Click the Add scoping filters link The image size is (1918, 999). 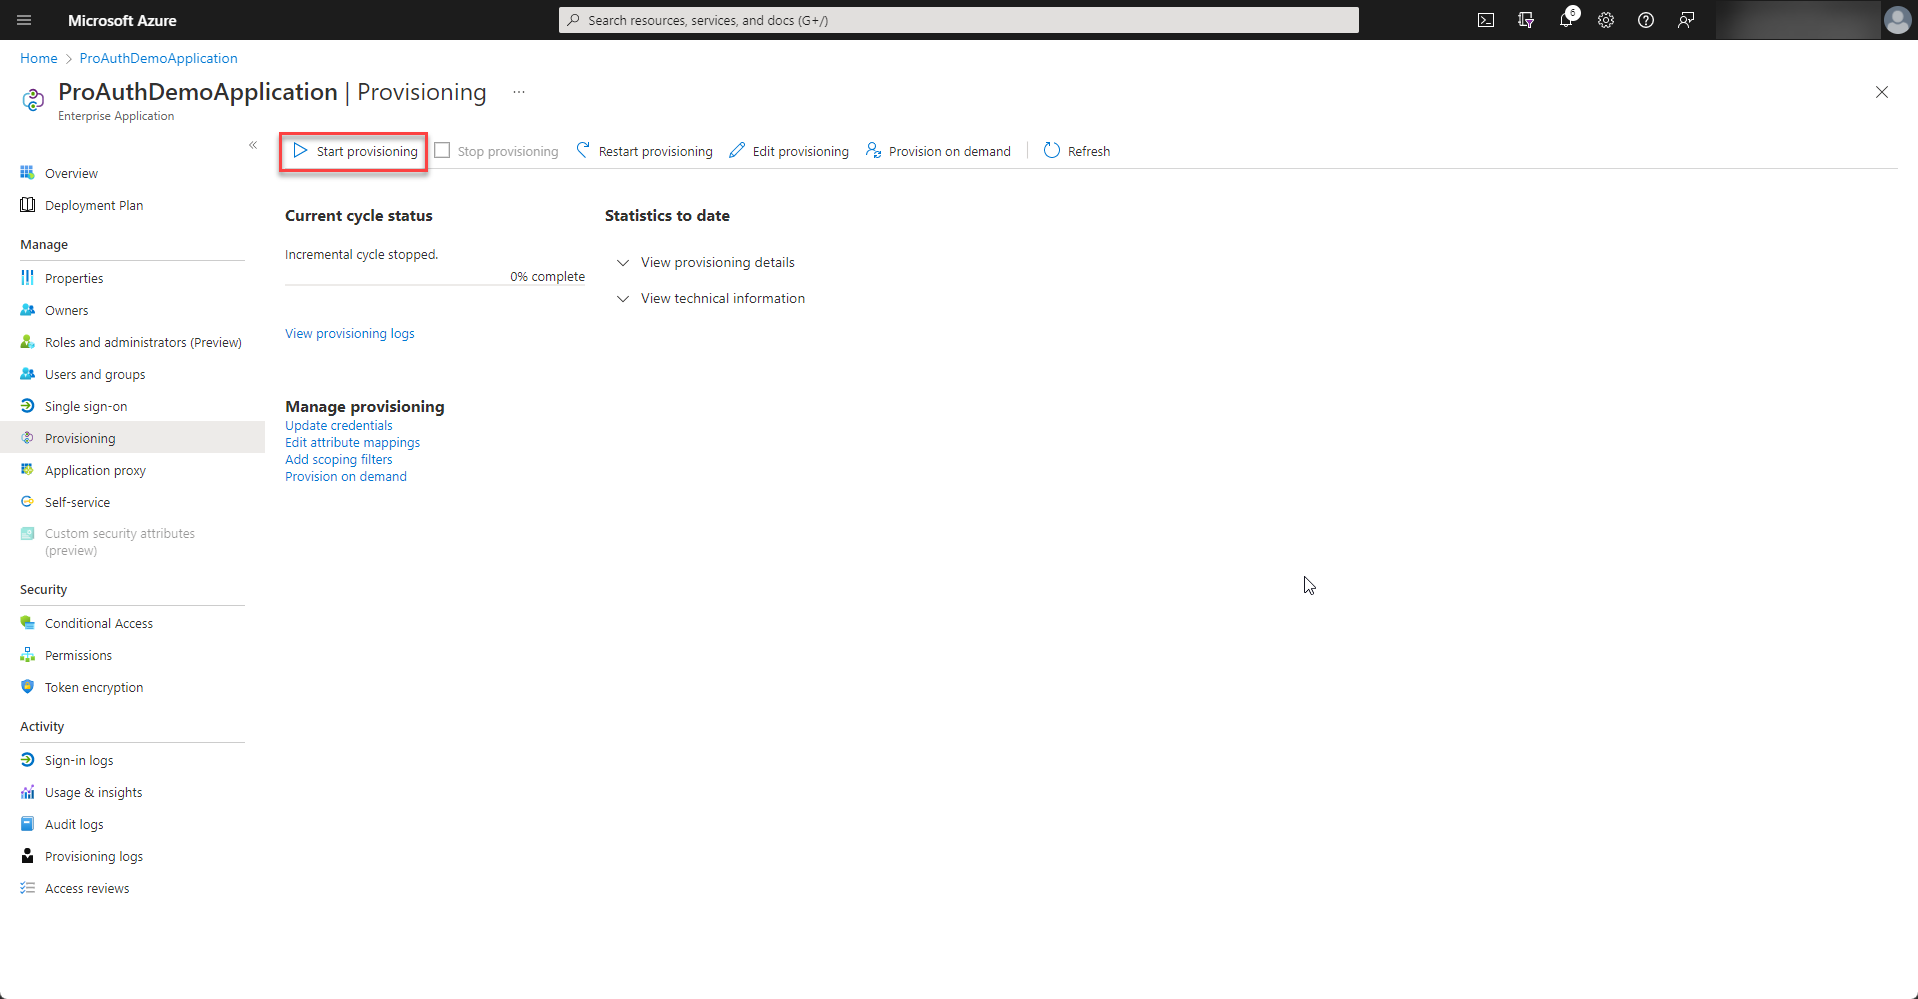pos(338,459)
